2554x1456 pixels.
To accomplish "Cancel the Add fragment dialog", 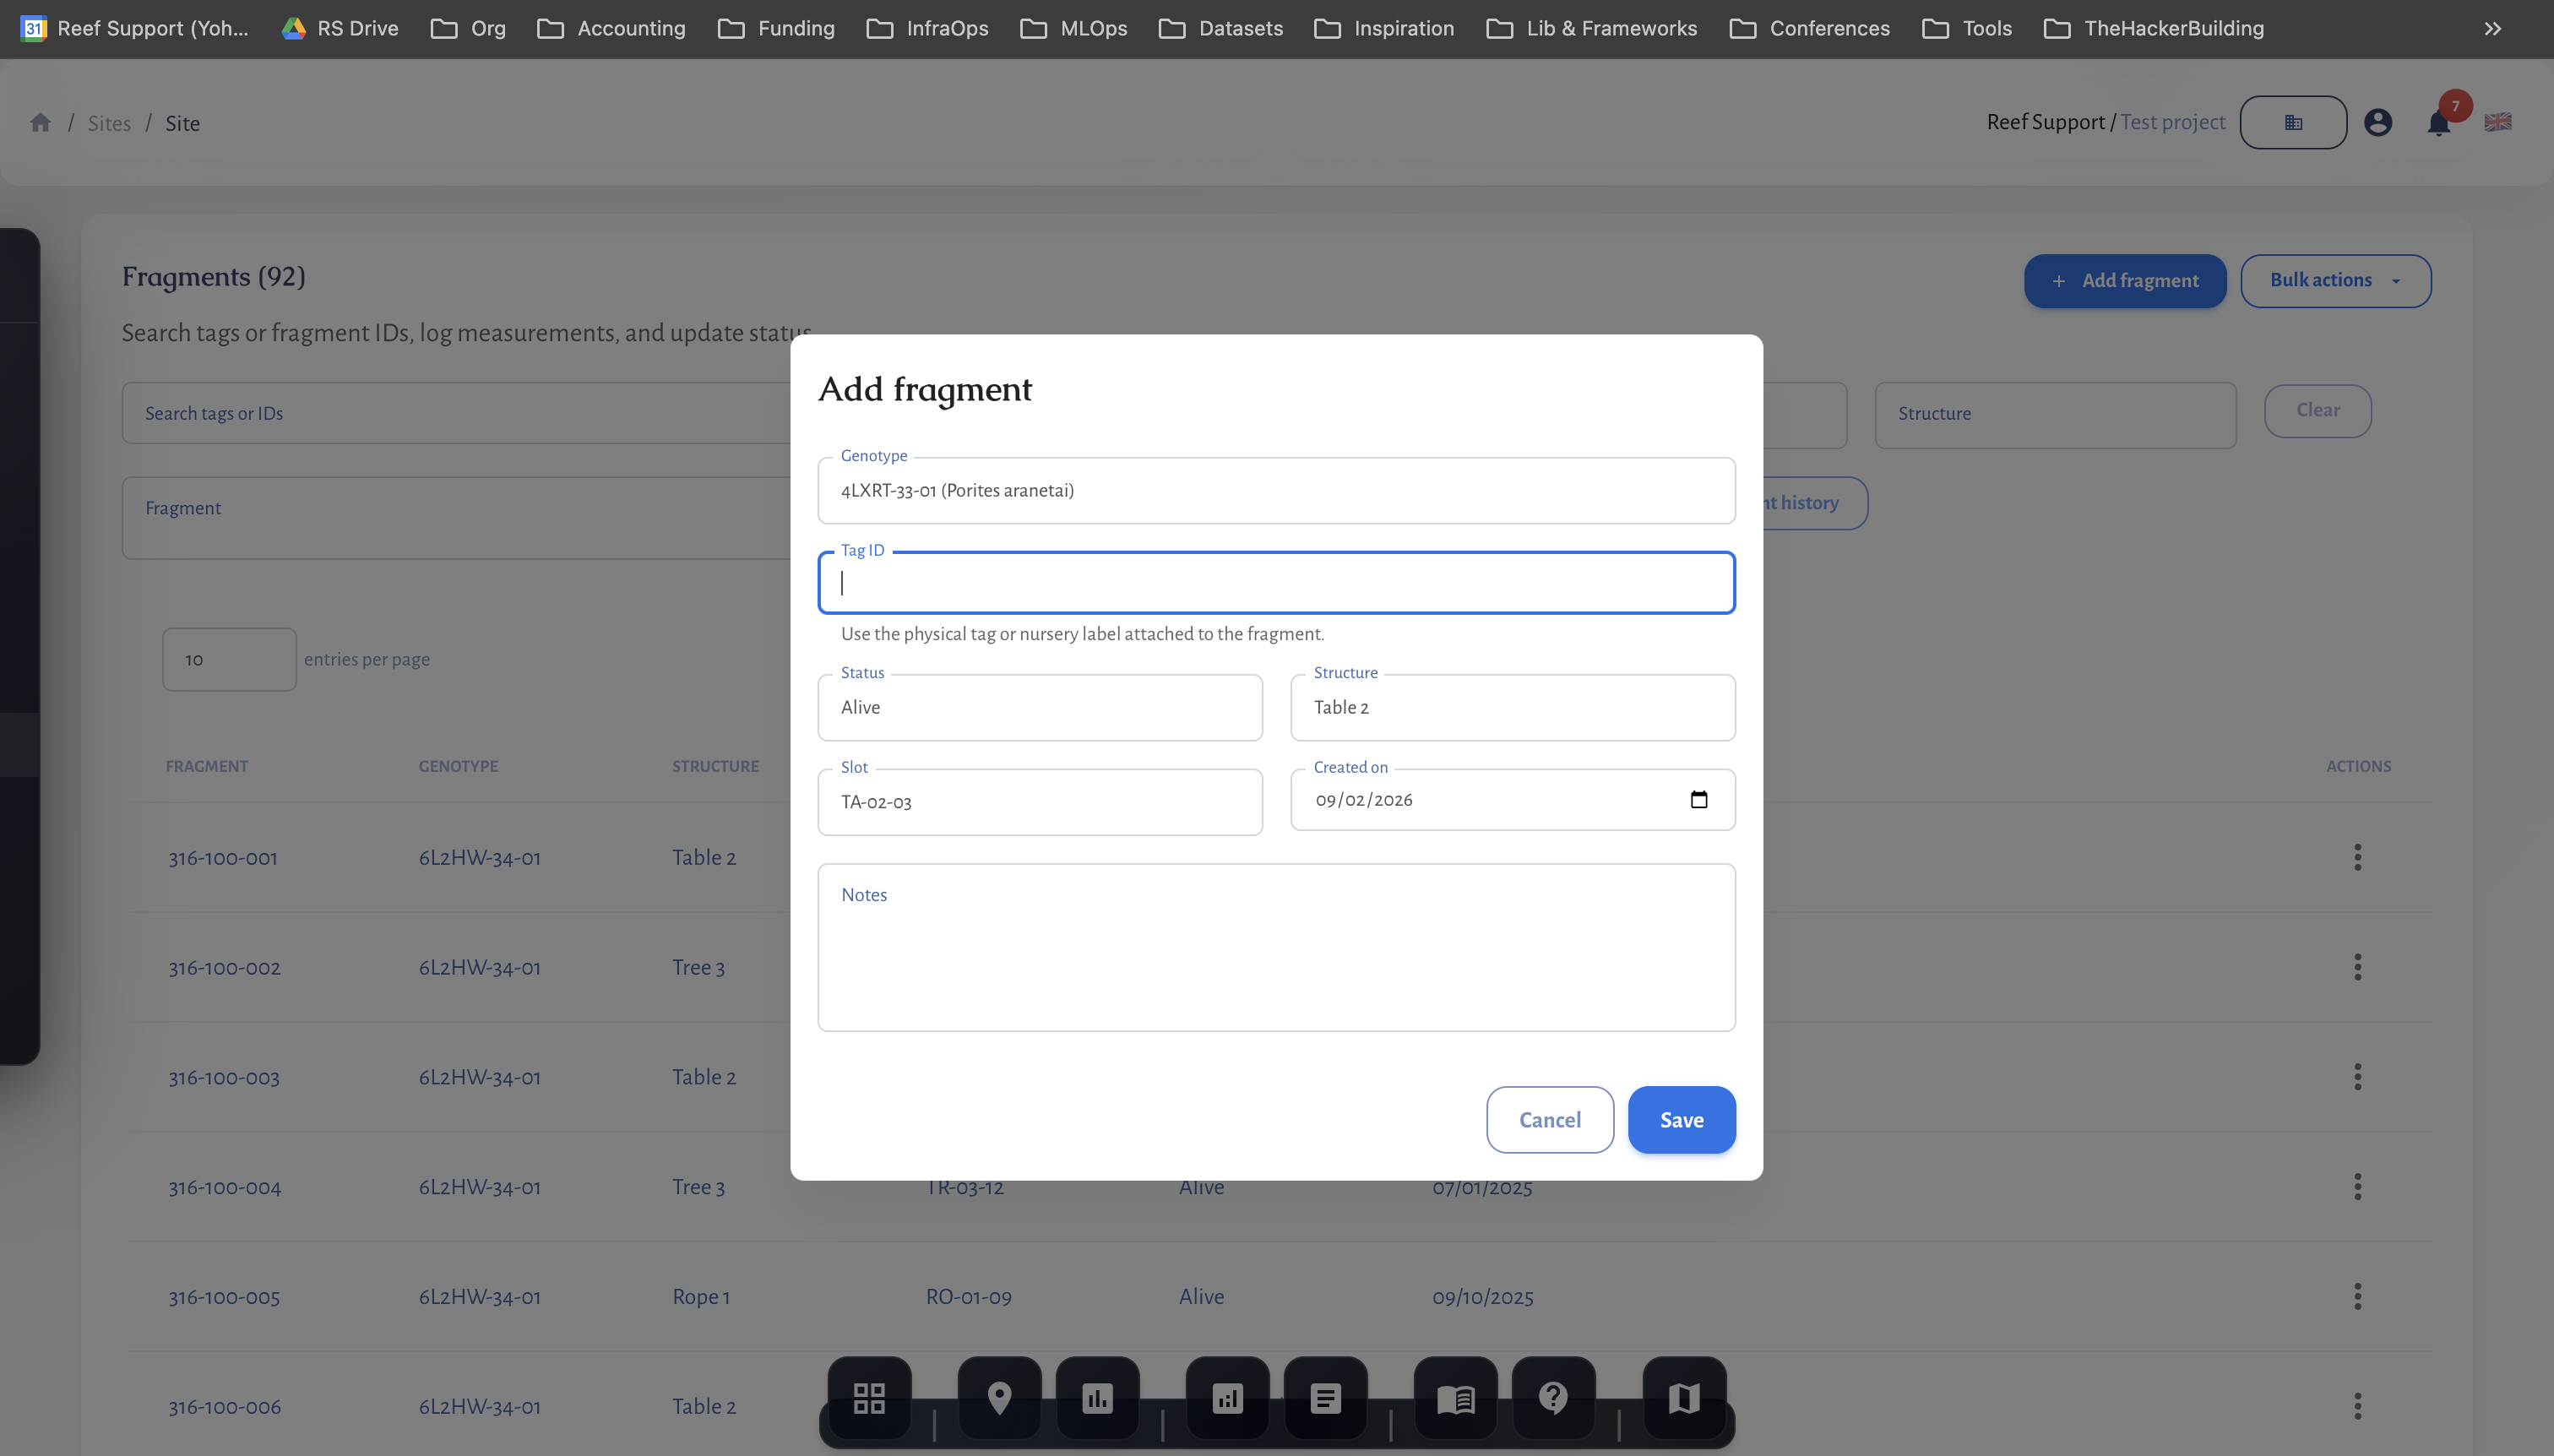I will [1549, 1120].
